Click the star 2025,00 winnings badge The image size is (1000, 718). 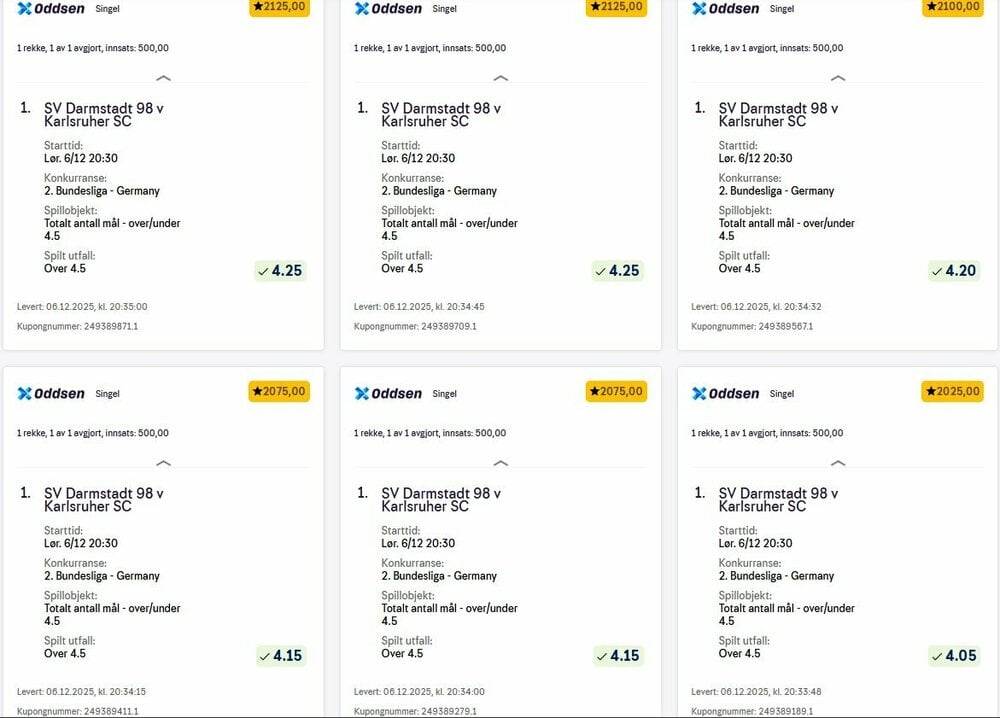click(953, 392)
